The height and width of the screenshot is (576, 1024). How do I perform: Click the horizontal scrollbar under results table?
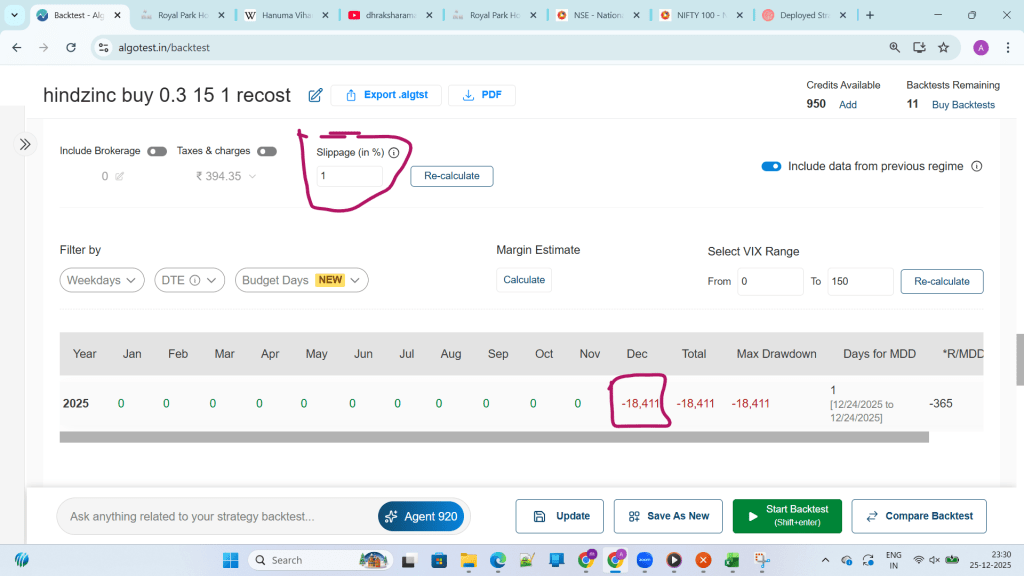[494, 437]
